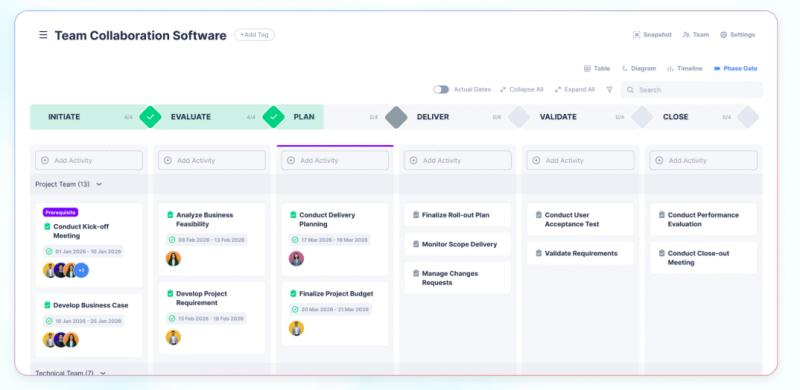Image resolution: width=800 pixels, height=390 pixels.
Task: Click the green checkmark gate after INITIATE
Action: tap(150, 117)
